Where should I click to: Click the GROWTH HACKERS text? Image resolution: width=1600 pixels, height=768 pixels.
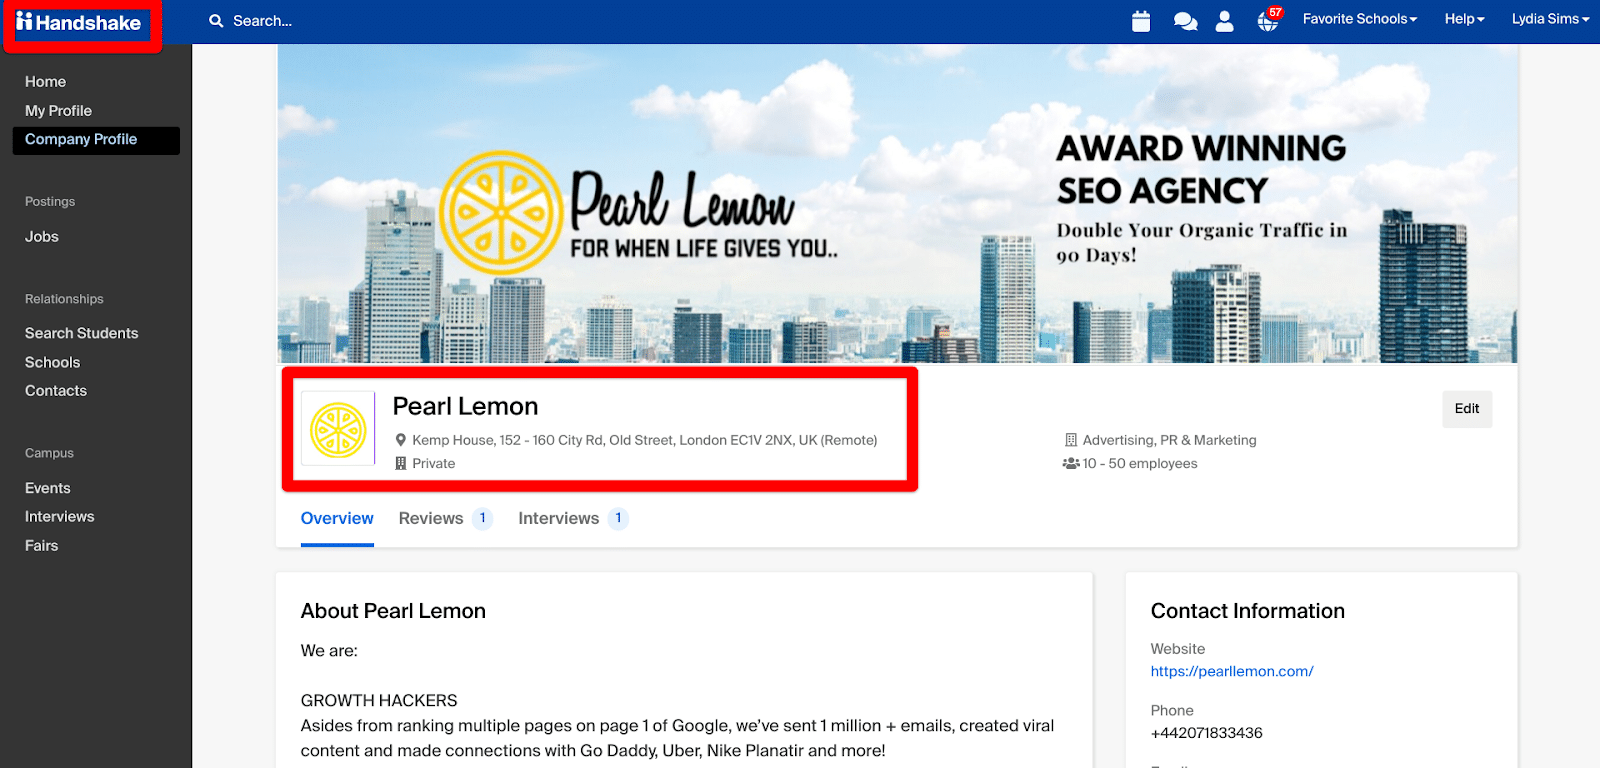pyautogui.click(x=379, y=701)
